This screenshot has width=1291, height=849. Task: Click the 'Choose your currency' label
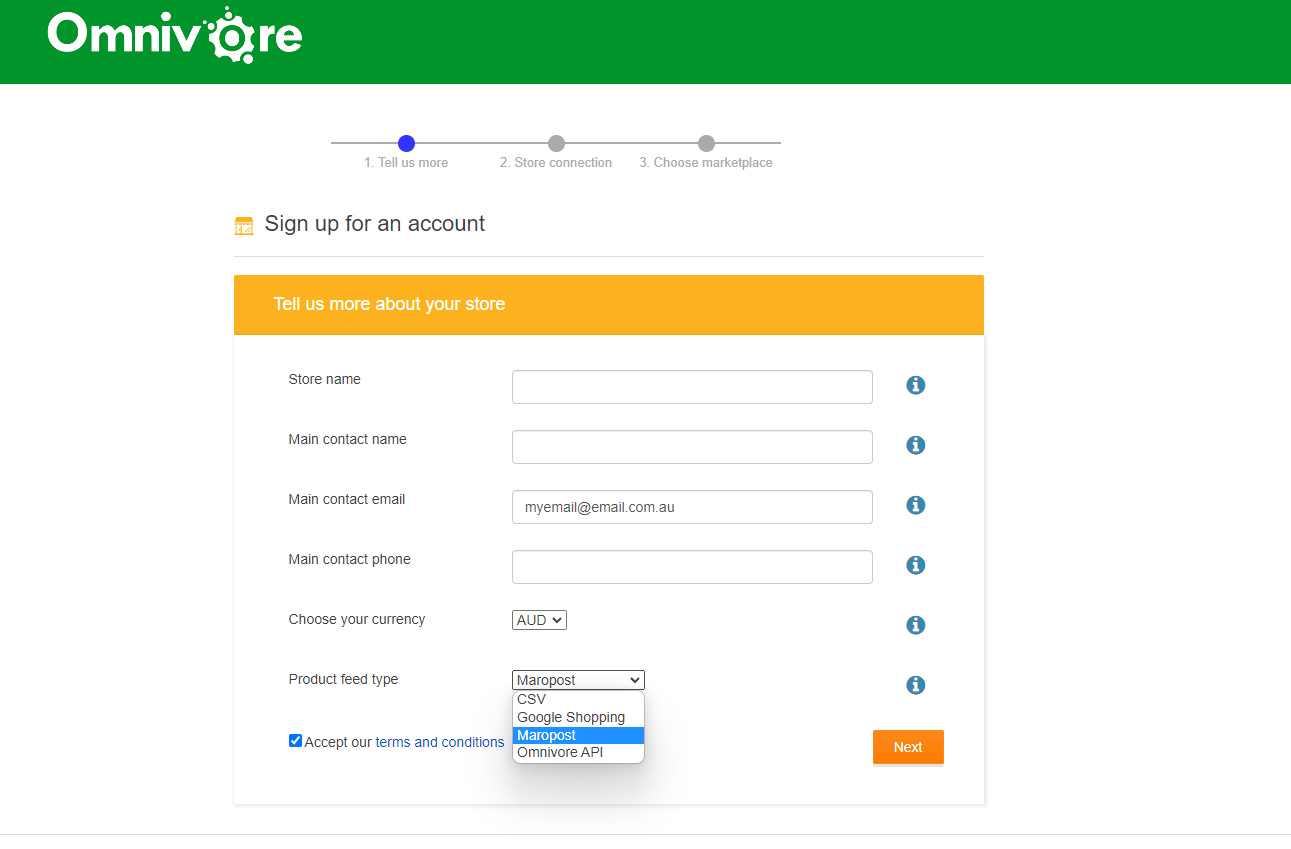(x=357, y=619)
